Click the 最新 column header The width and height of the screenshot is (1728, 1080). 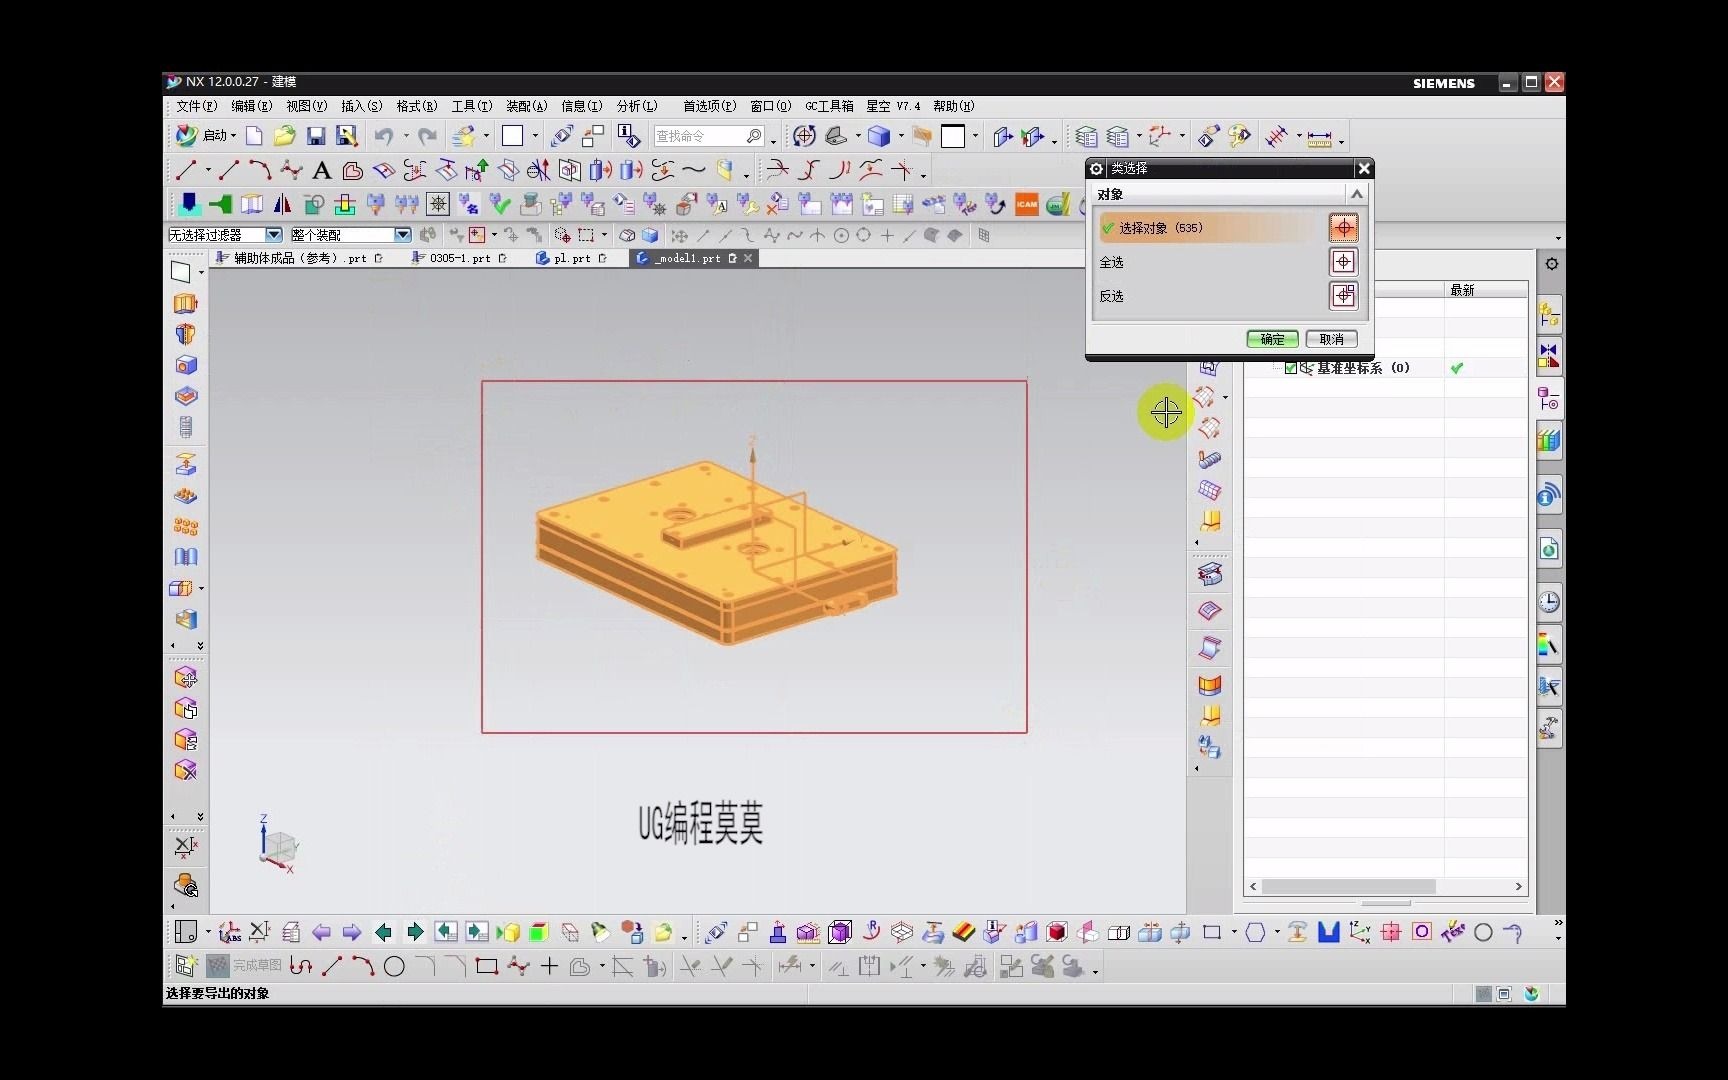[x=1486, y=290]
